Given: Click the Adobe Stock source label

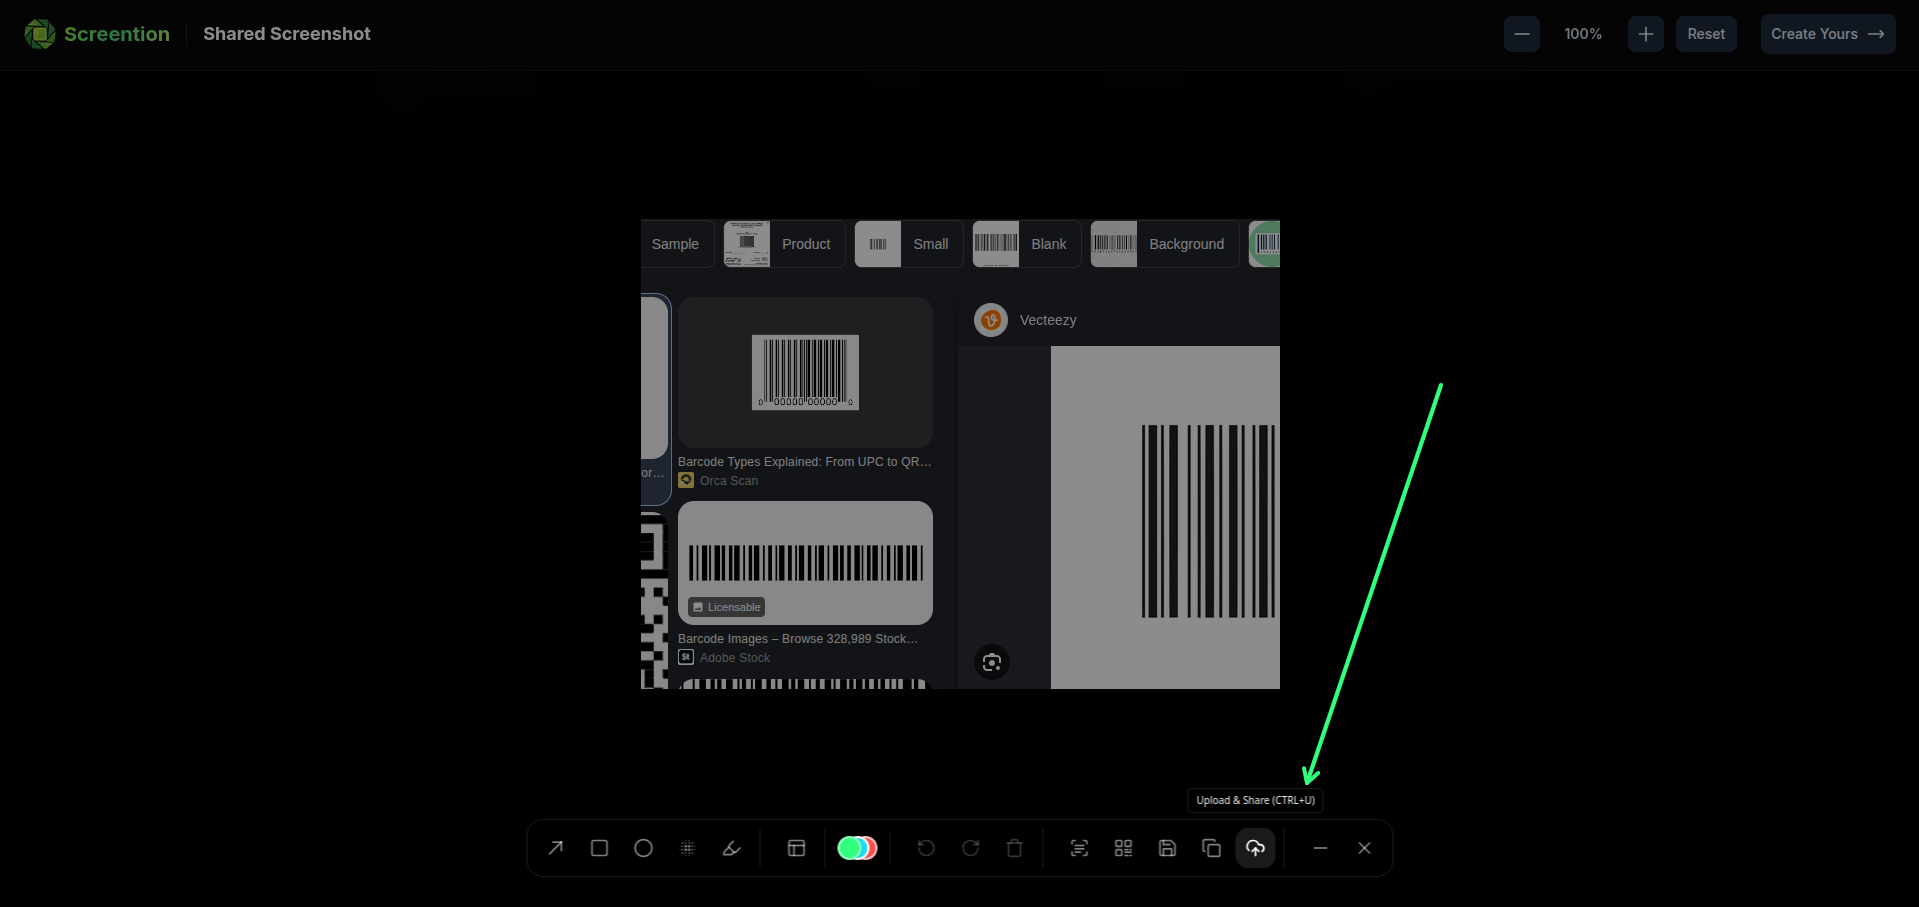Looking at the screenshot, I should click(x=735, y=658).
